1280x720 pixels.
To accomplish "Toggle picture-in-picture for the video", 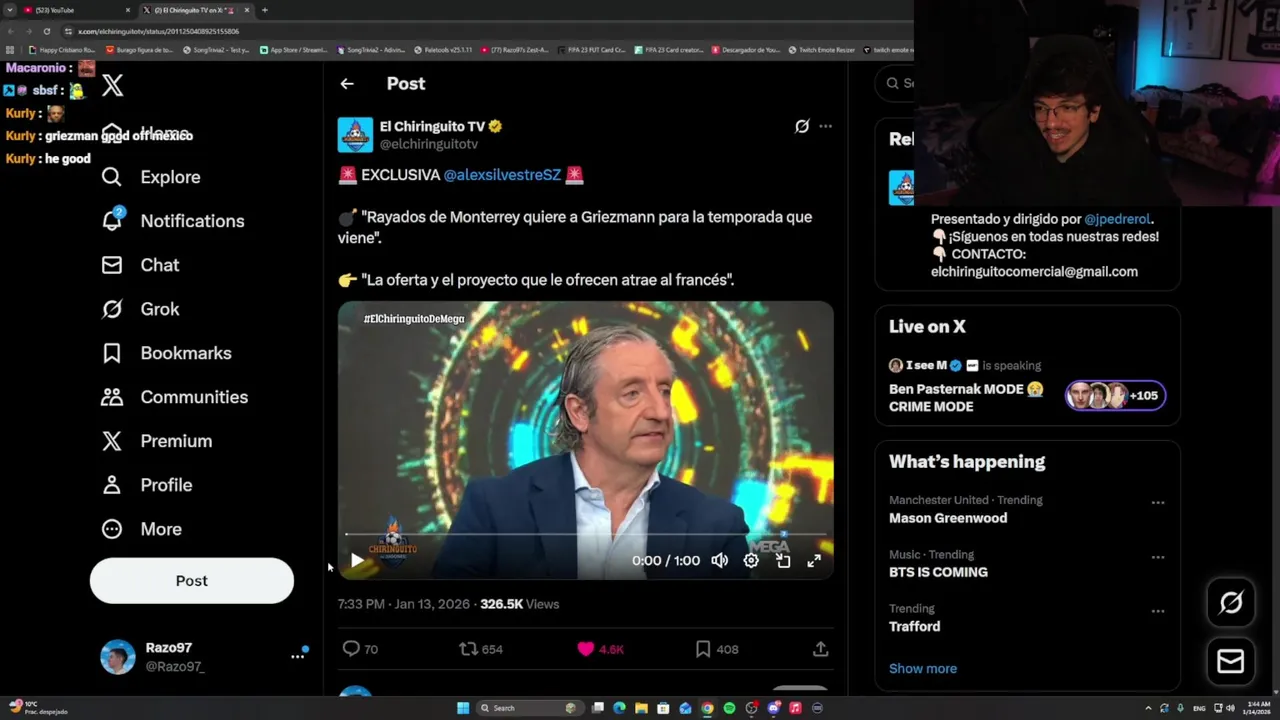I will (x=783, y=561).
